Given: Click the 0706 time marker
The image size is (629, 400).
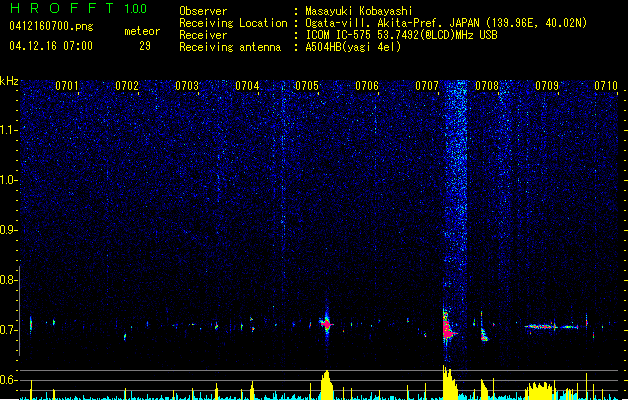Looking at the screenshot, I should (x=367, y=86).
